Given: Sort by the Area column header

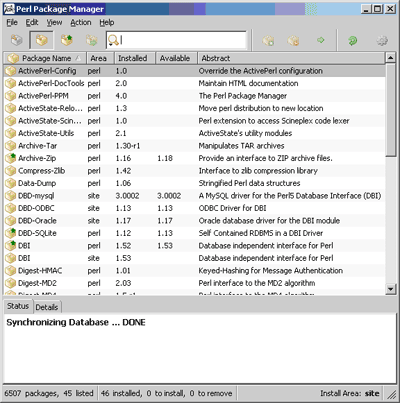Looking at the screenshot, I should [100, 58].
